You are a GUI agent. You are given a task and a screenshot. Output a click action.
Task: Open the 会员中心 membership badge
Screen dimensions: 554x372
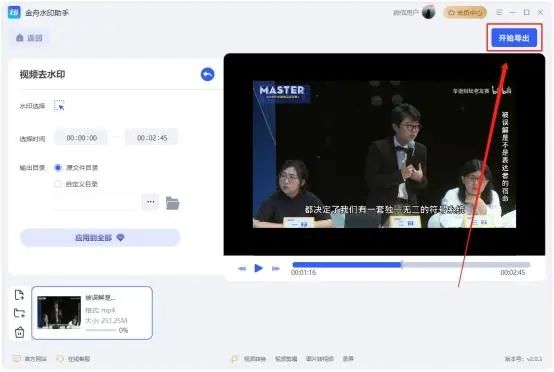(x=465, y=13)
